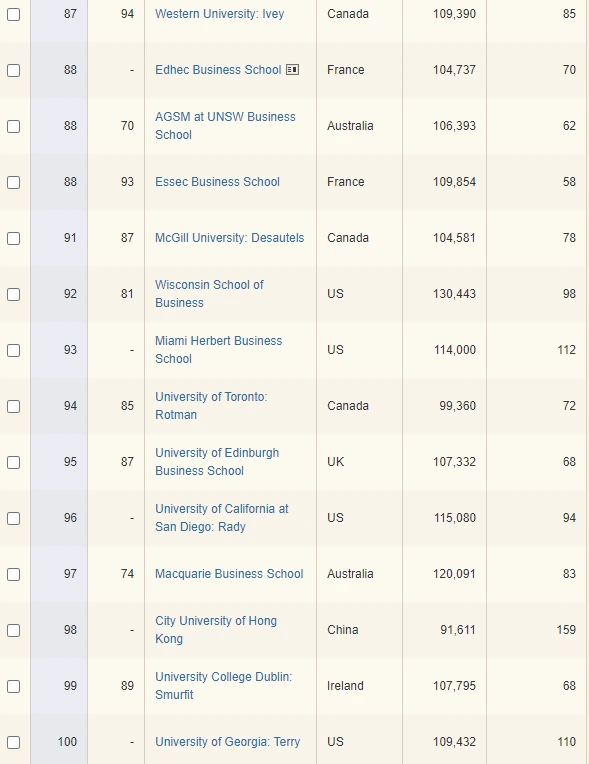Open the Edhec Business School link

218,70
